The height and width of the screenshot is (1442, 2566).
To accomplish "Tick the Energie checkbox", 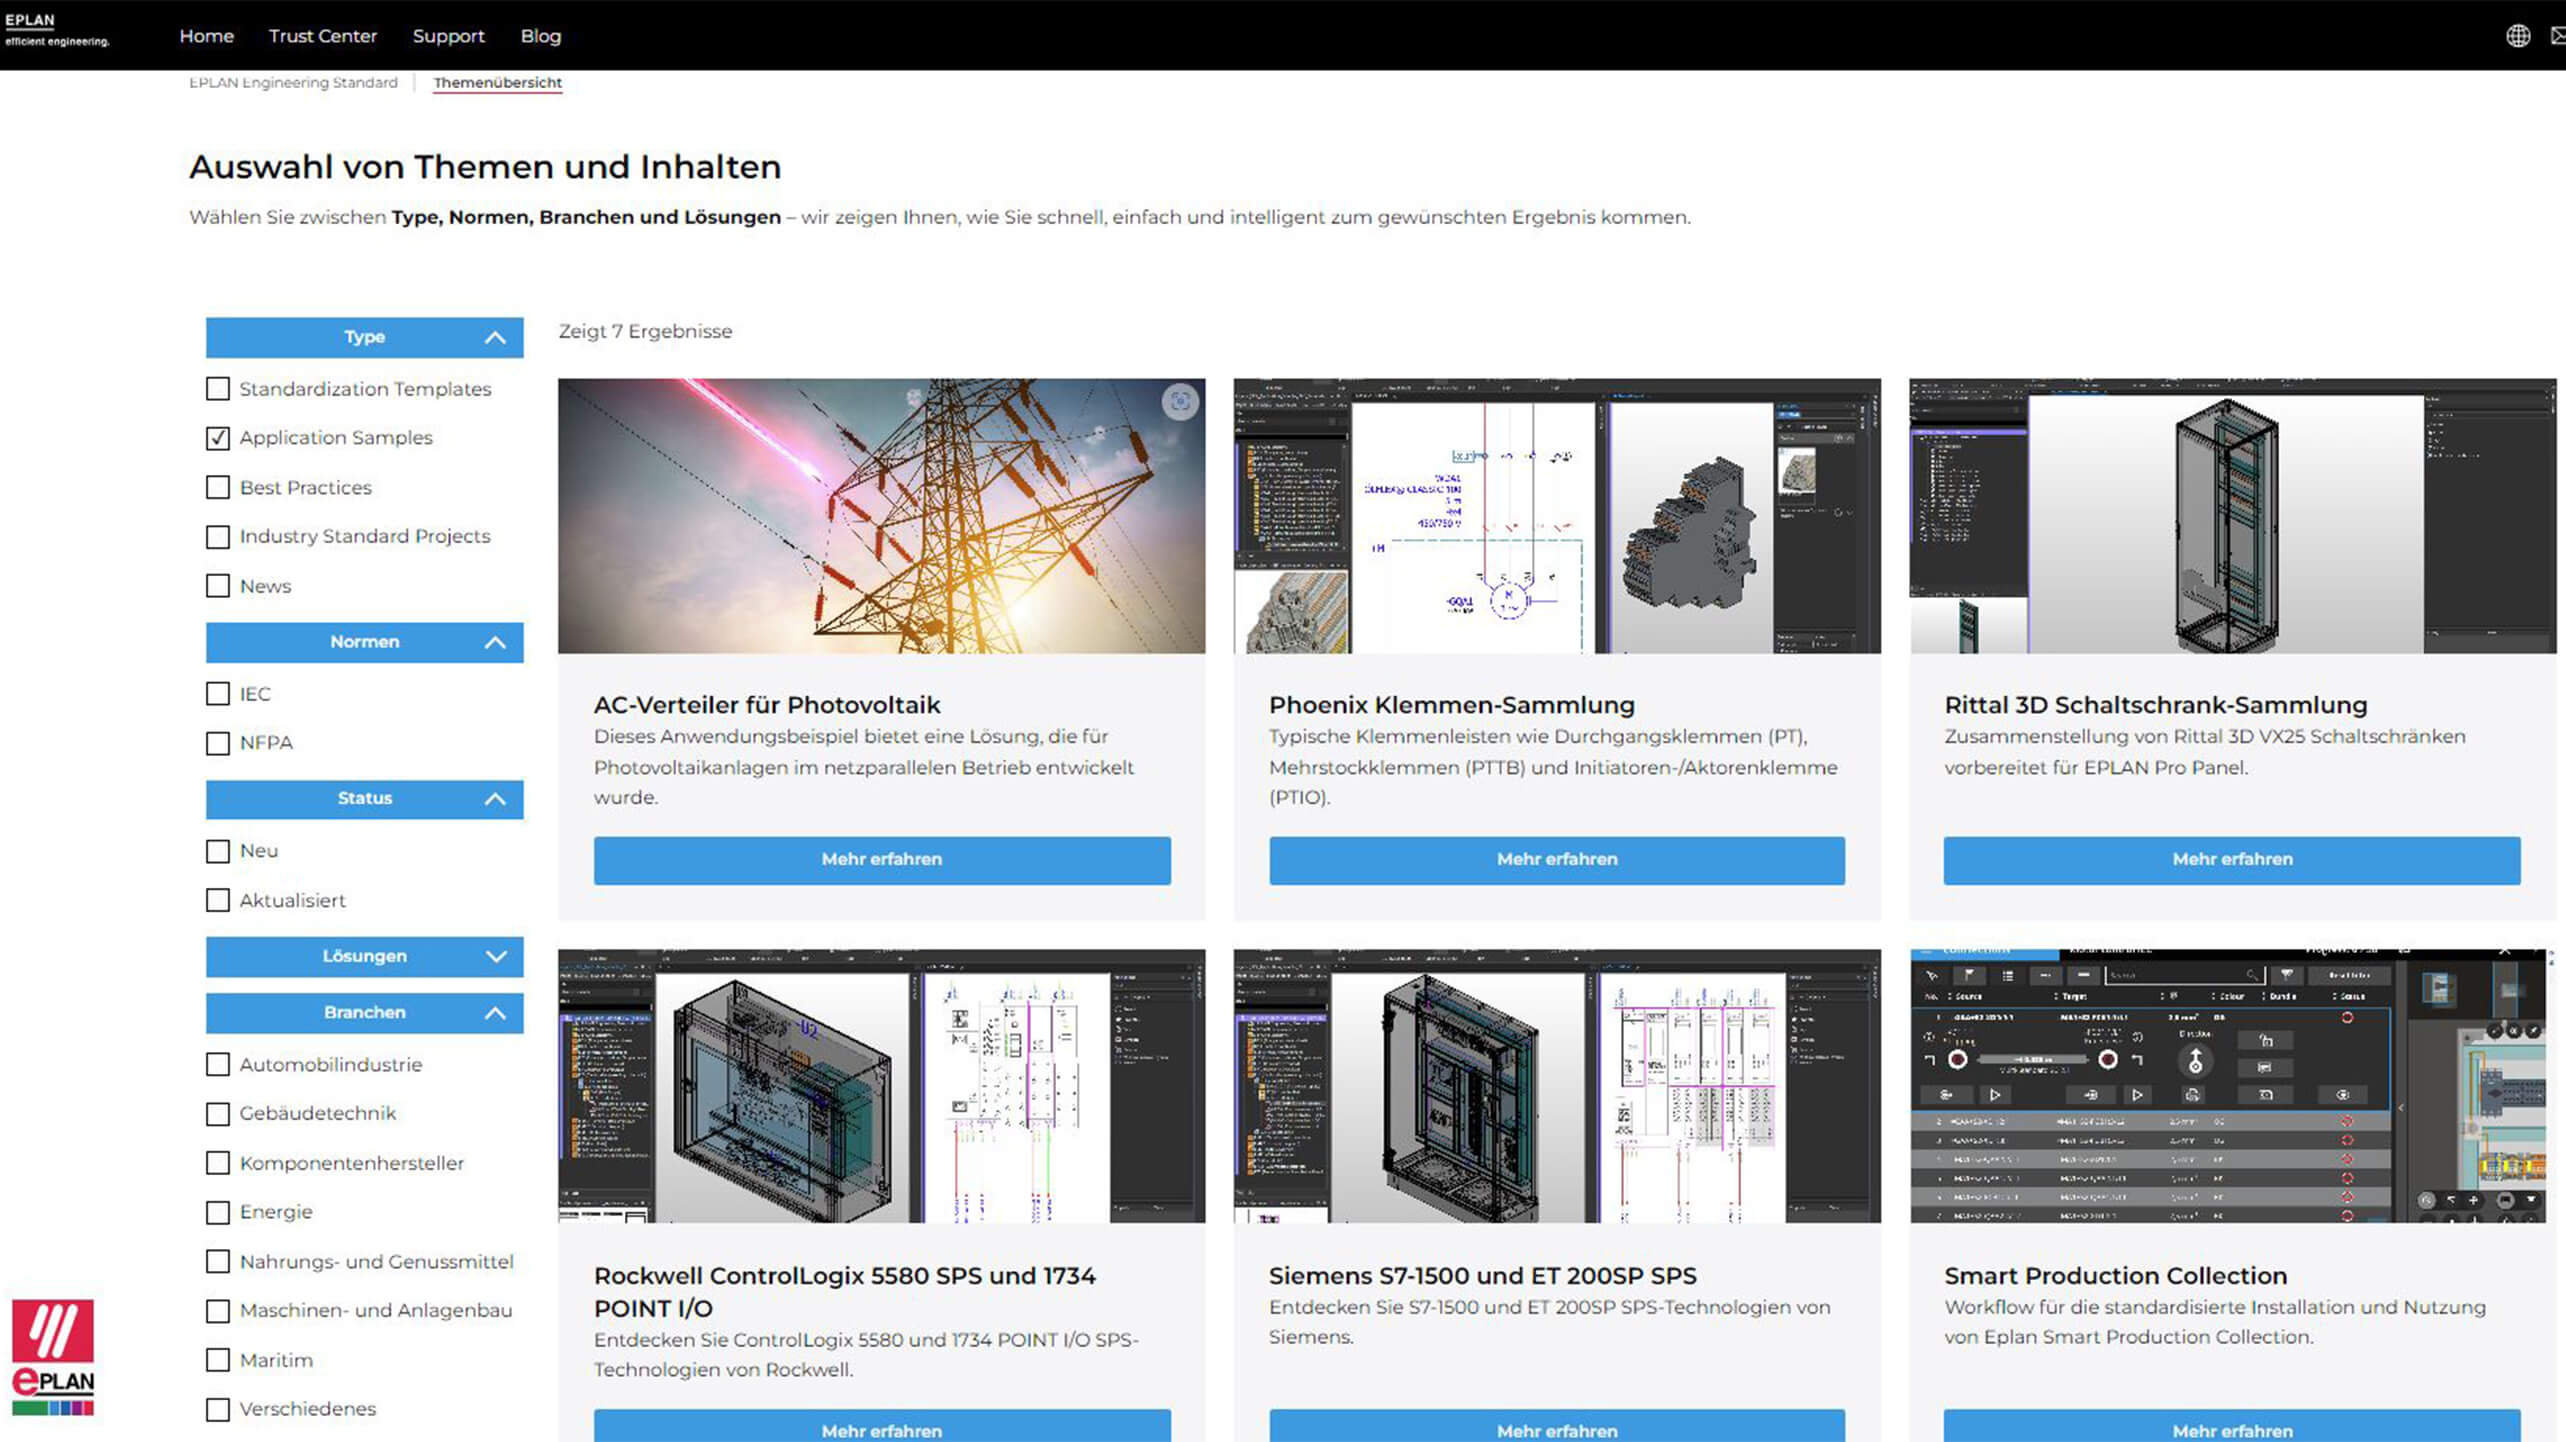I will click(x=218, y=1212).
